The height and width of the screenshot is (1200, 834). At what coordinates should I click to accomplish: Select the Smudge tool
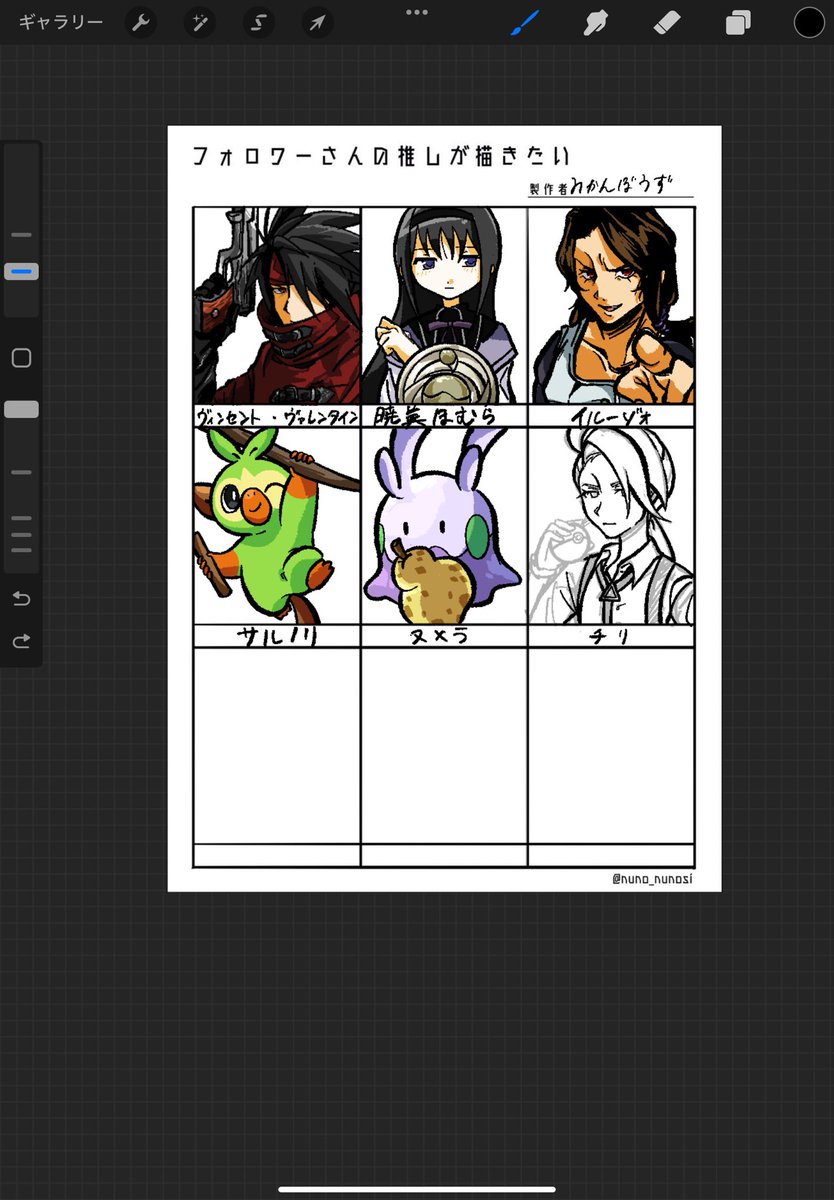pyautogui.click(x=597, y=22)
